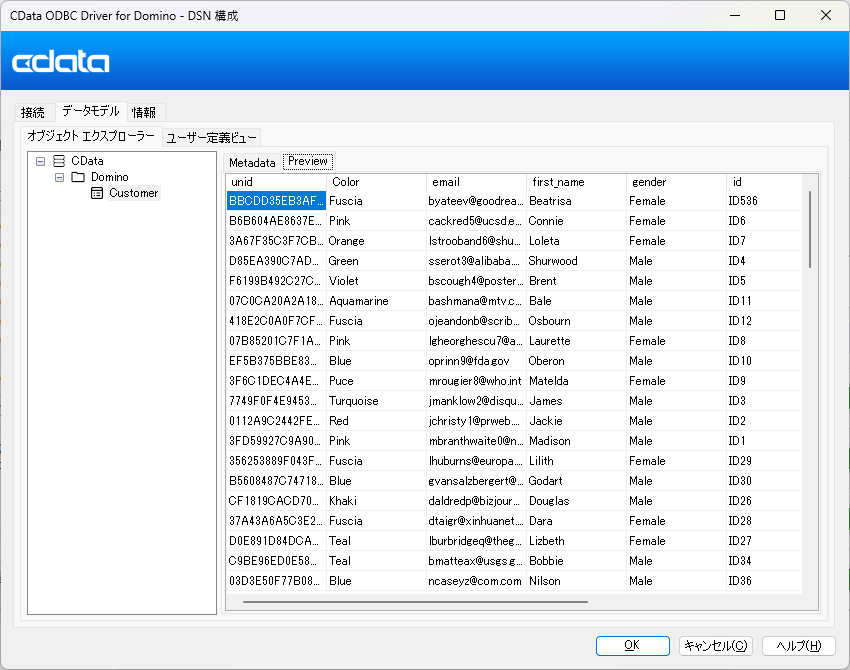The width and height of the screenshot is (850, 670).
Task: Switch to the データモデル tab
Action: point(91,111)
